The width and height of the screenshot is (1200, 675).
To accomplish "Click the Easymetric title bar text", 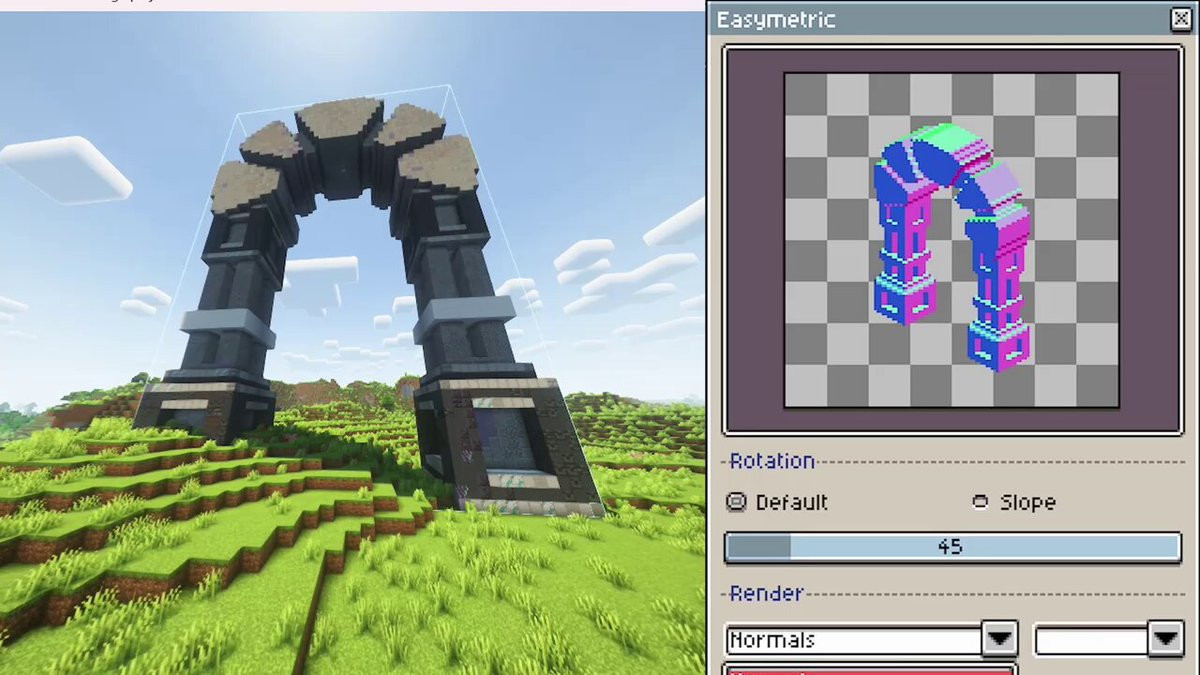I will click(776, 20).
